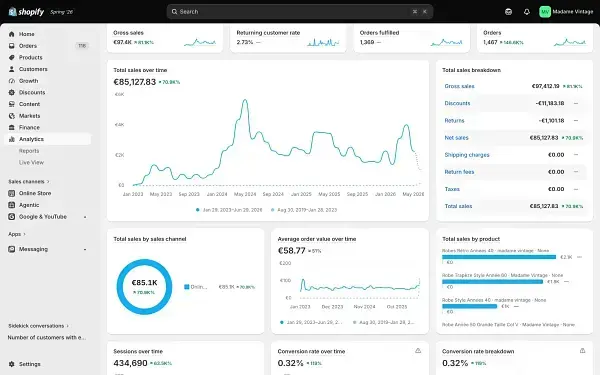
Task: Open the Settings gear icon
Action: coord(11,364)
